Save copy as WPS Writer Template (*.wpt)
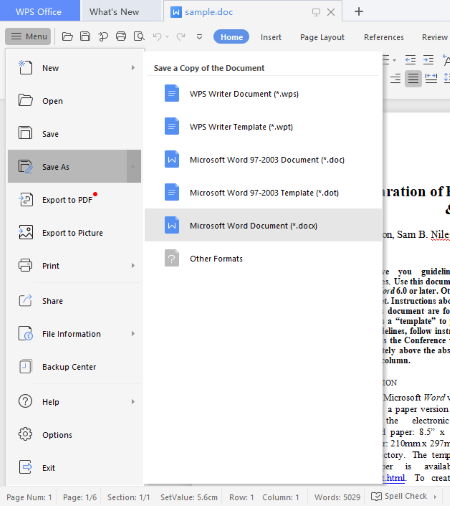This screenshot has width=450, height=506. pos(263,127)
